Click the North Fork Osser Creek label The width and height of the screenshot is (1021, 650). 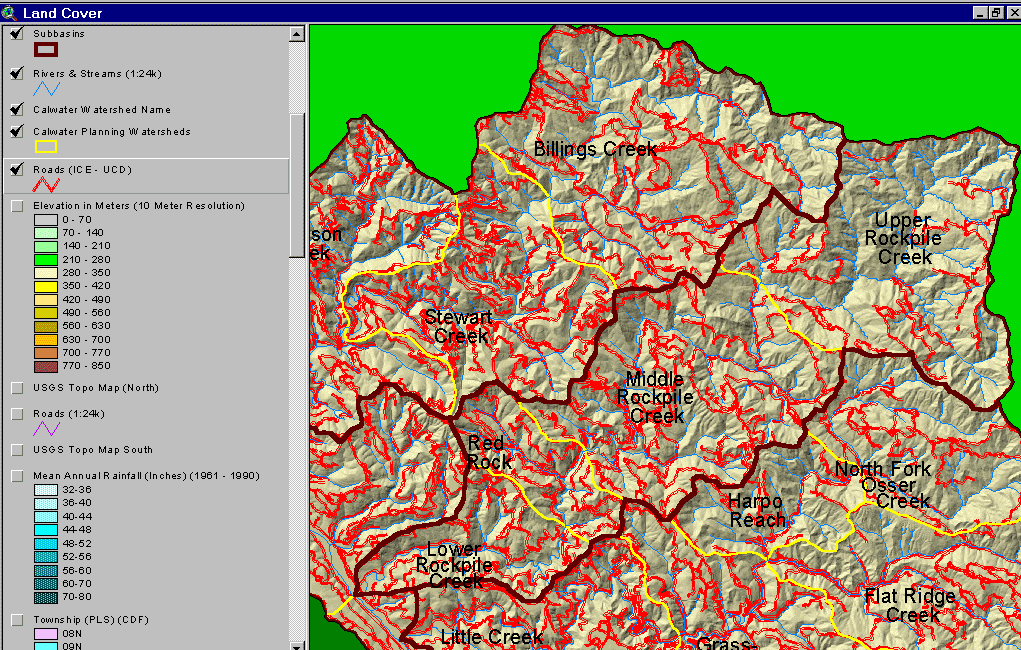tap(883, 485)
